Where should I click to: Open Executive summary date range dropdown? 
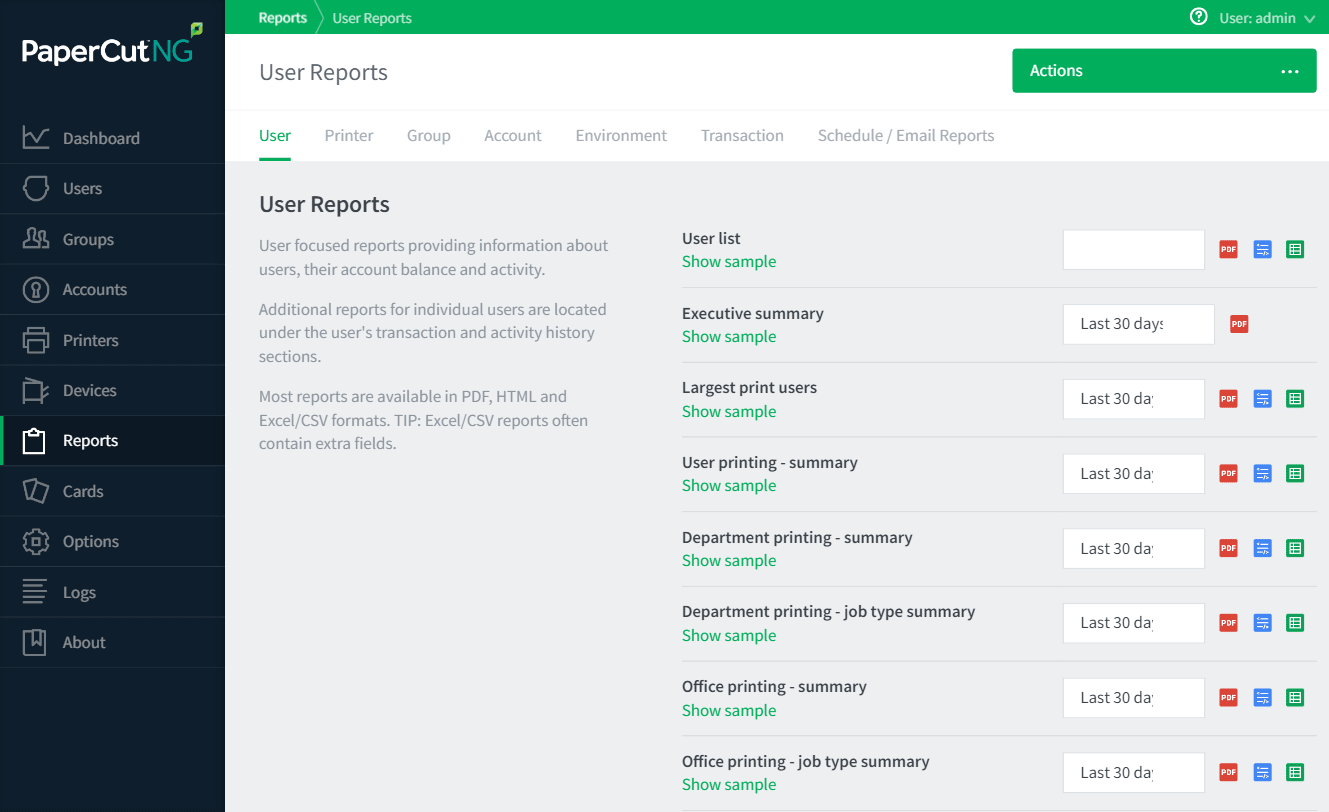click(1139, 324)
